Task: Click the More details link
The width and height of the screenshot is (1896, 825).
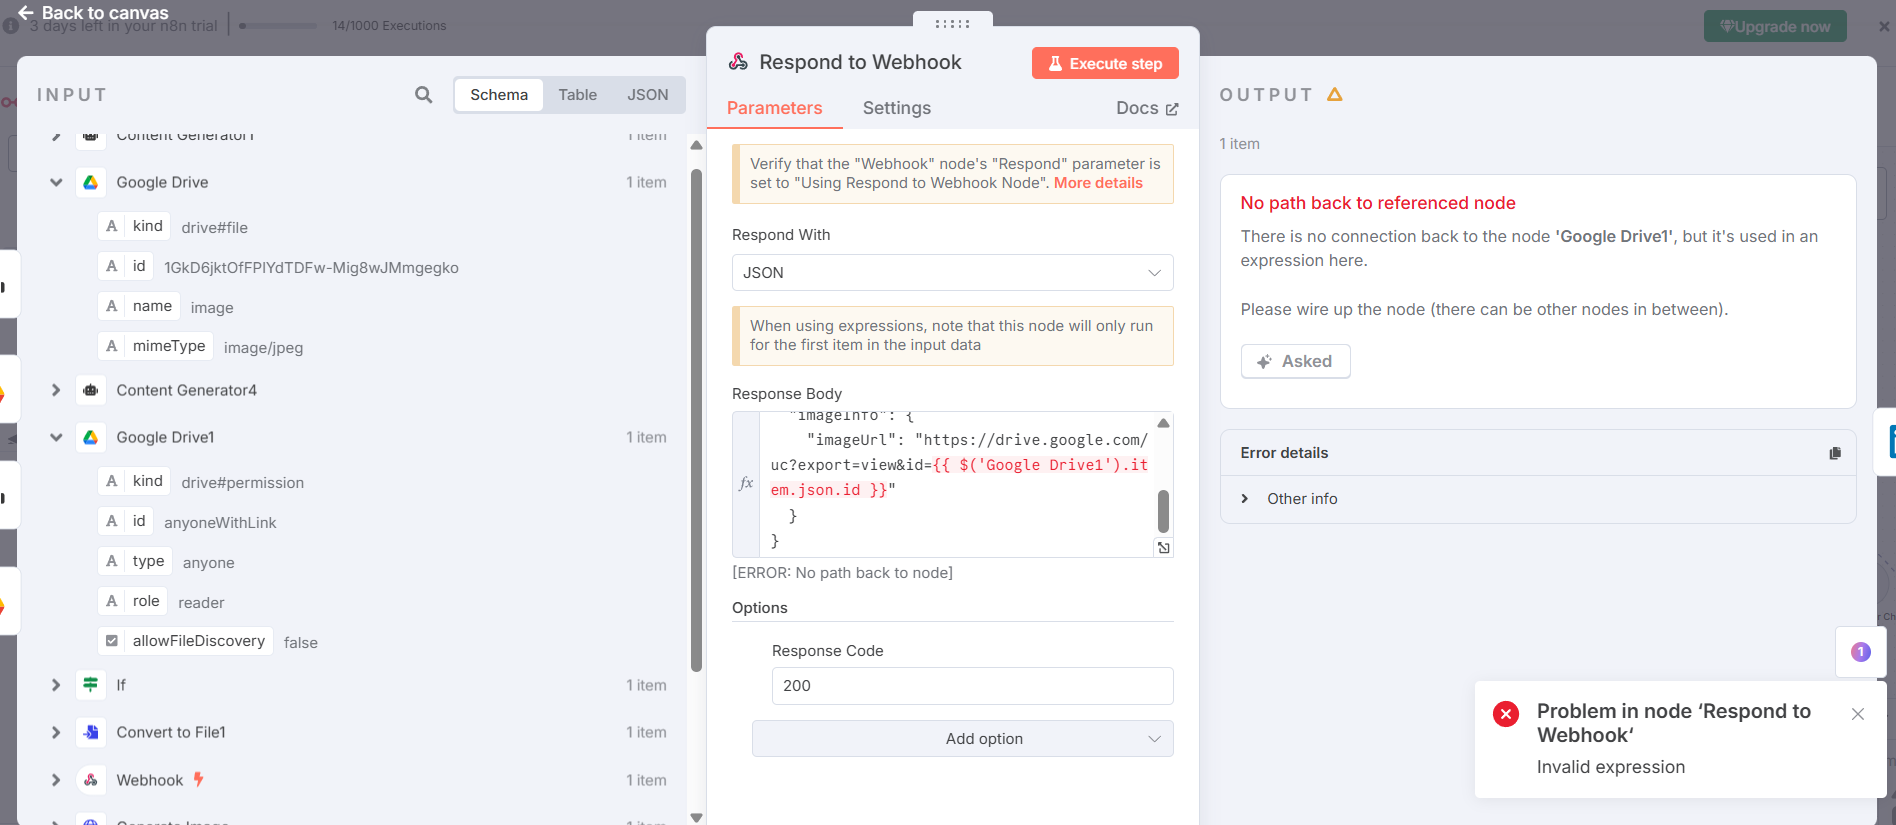Action: tap(1098, 183)
